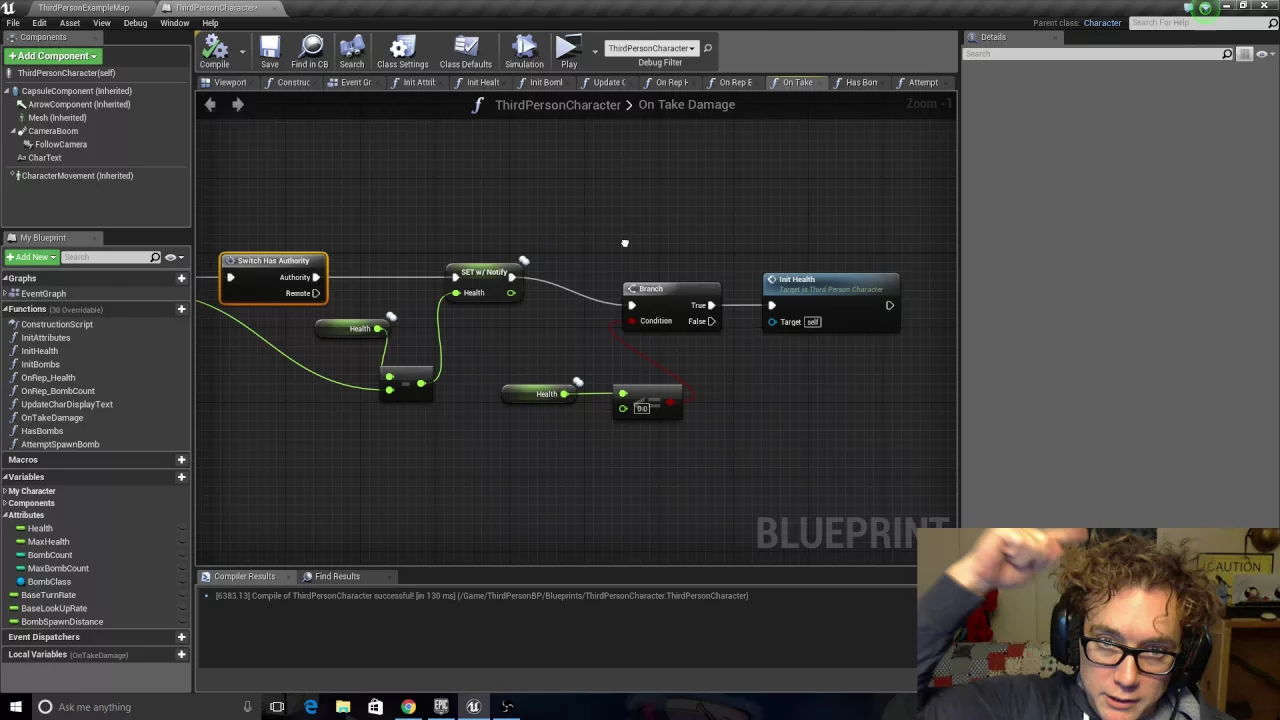Open the Play options dropdown arrow

click(594, 50)
